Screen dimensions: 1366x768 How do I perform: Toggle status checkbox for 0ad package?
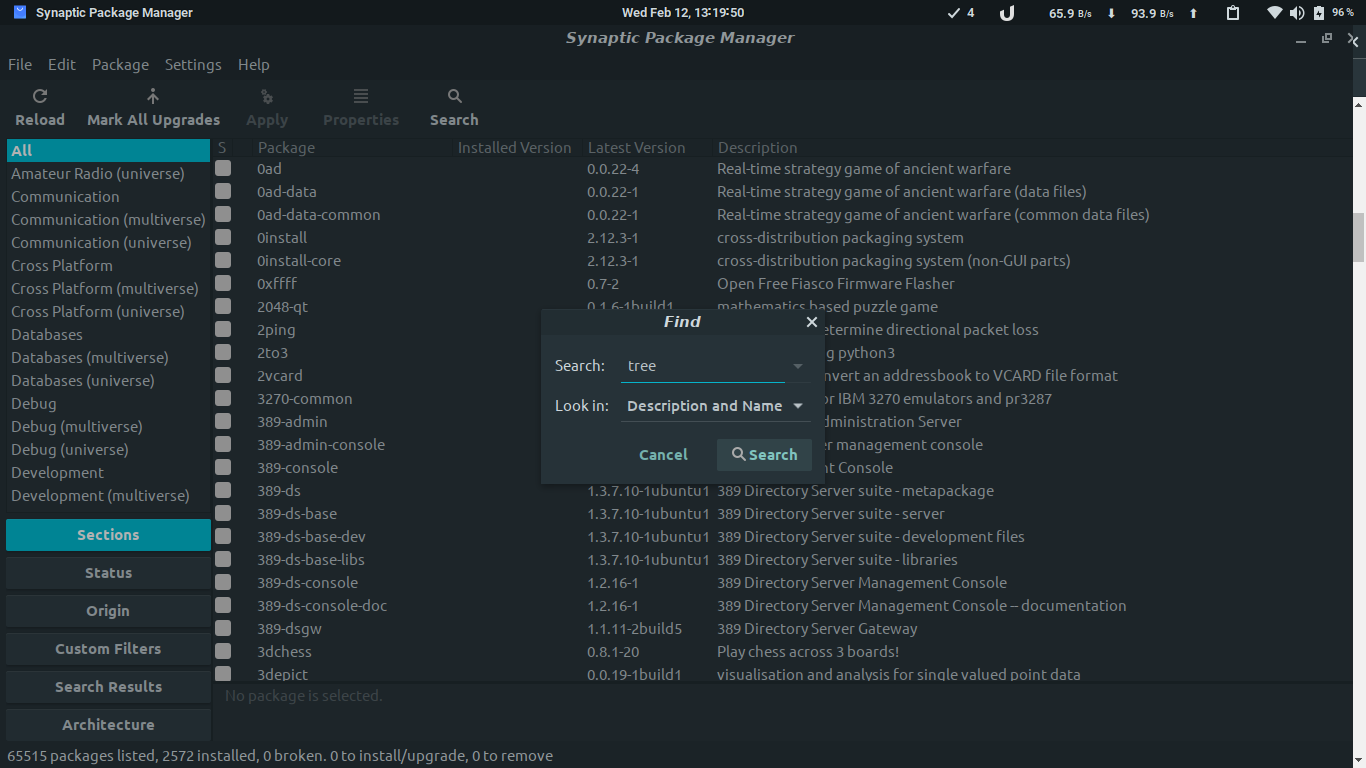(223, 169)
